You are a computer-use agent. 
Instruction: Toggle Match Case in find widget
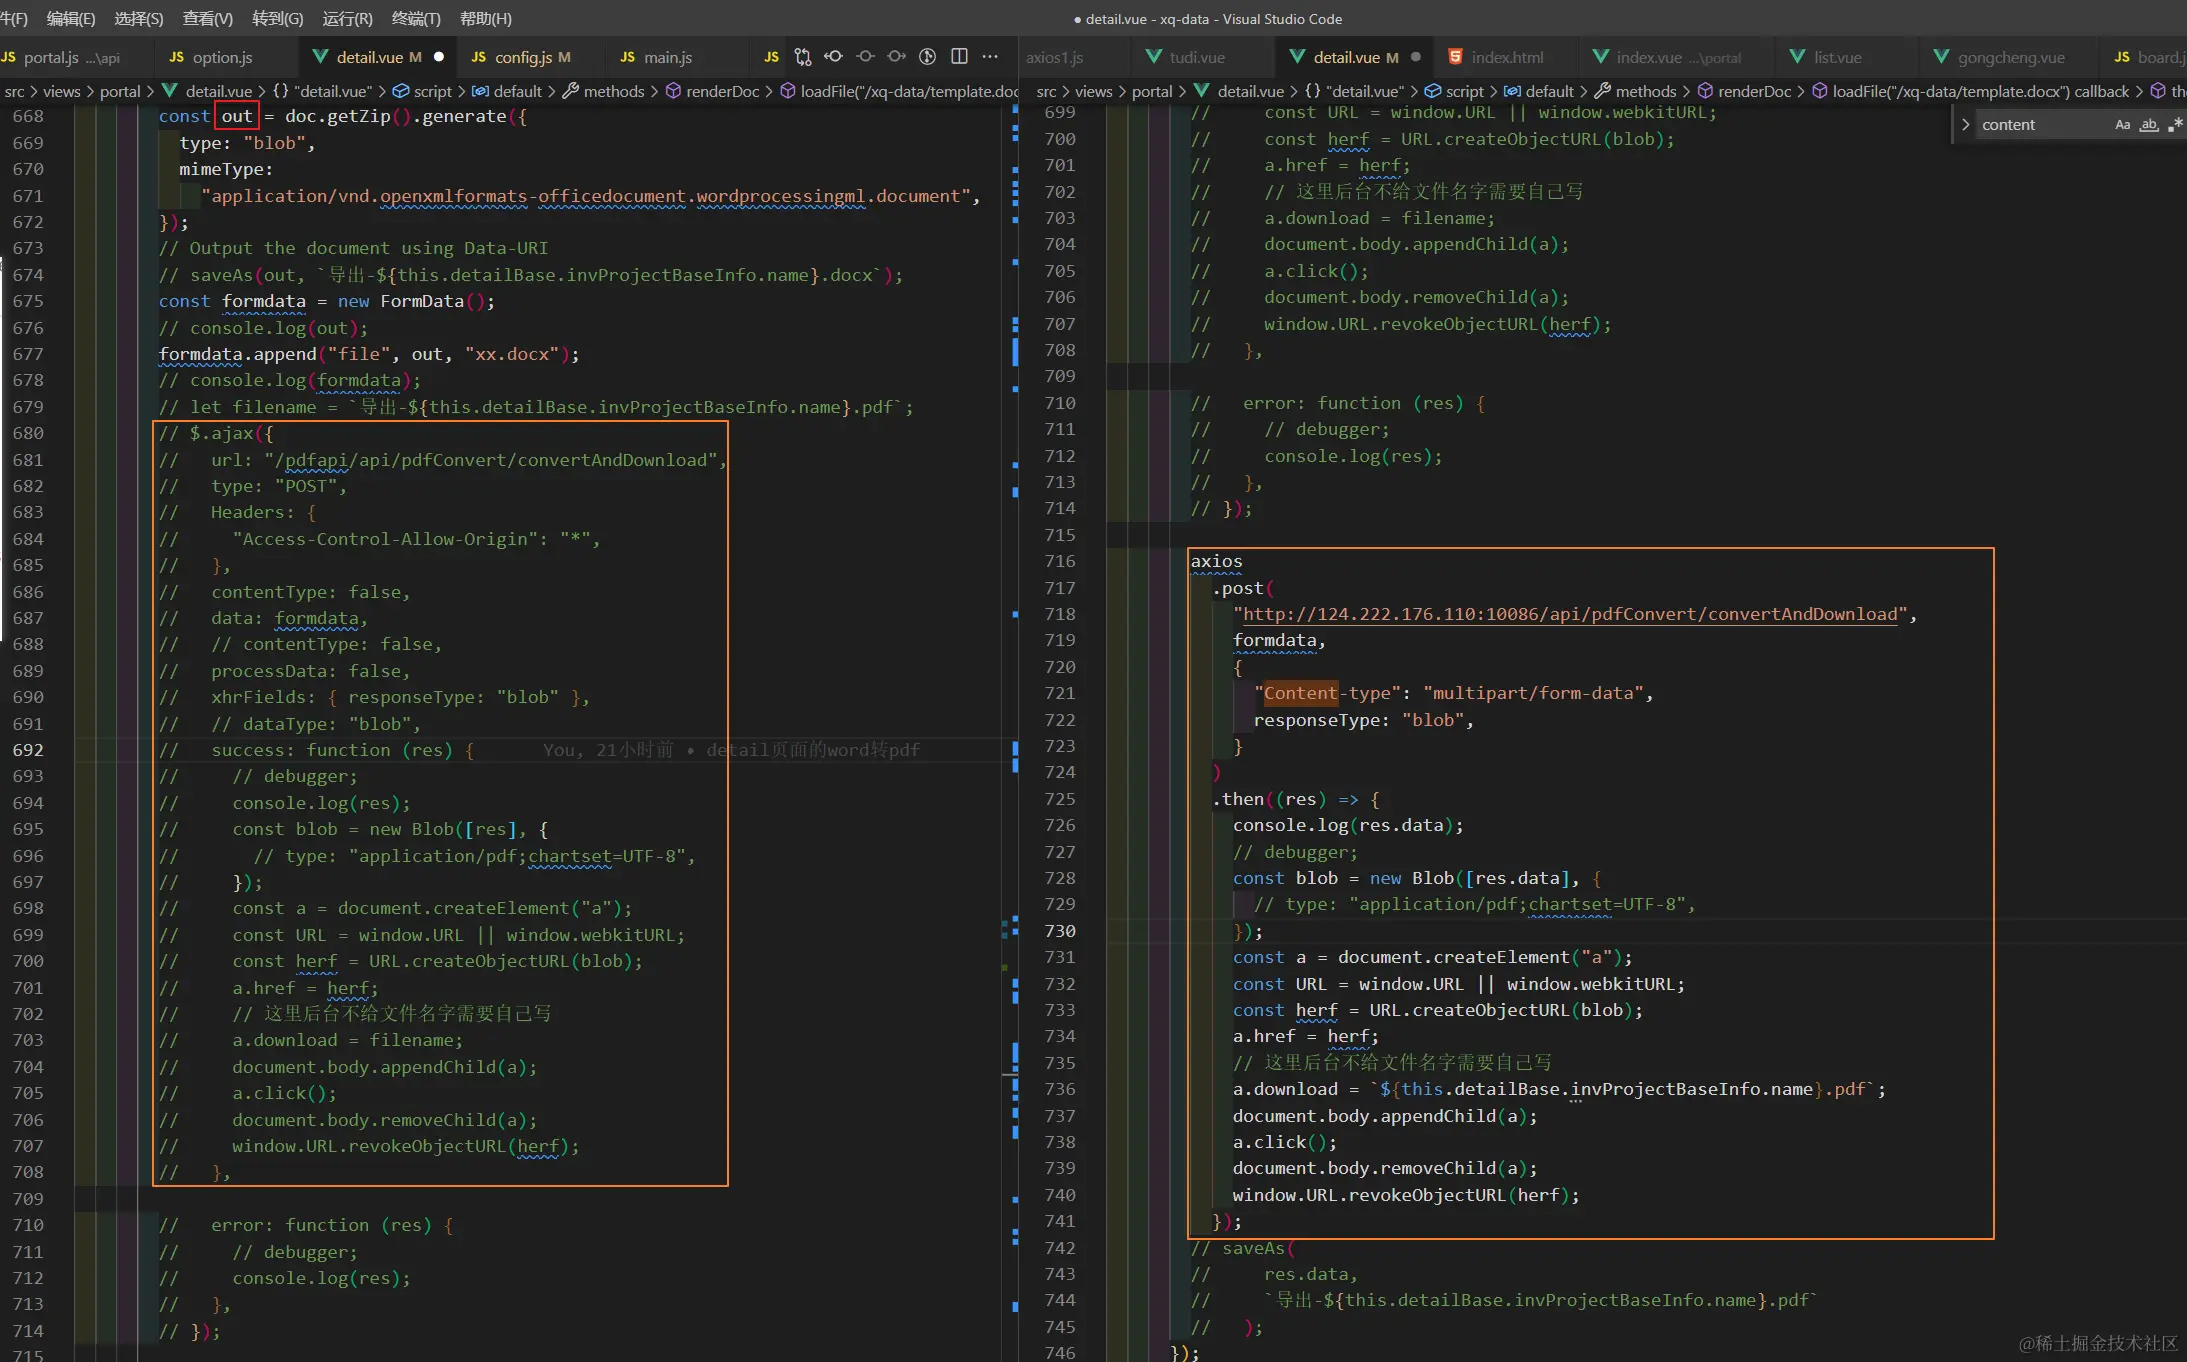pos(2122,125)
